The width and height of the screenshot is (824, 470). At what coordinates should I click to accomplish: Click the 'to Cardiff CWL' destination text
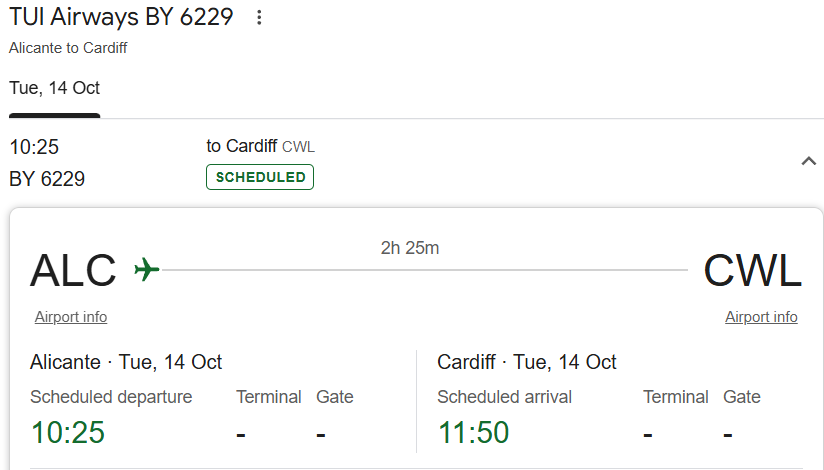(260, 147)
